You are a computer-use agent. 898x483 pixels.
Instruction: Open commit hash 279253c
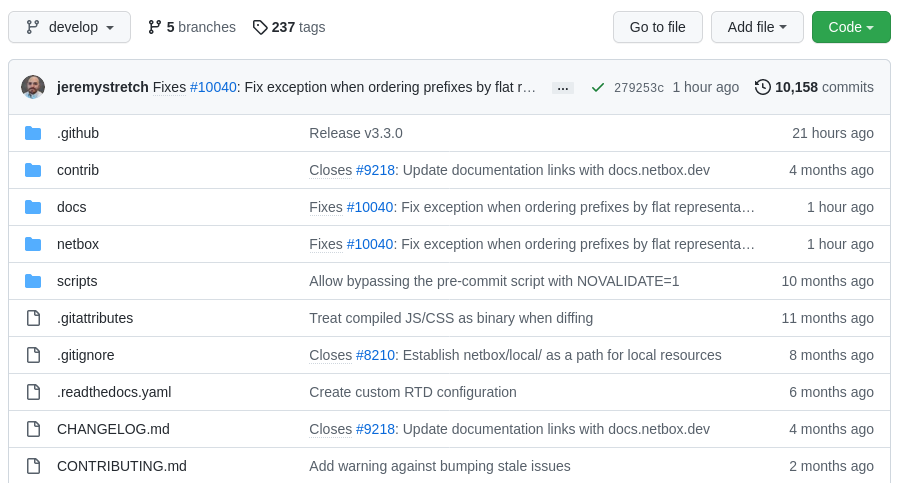pyautogui.click(x=639, y=88)
